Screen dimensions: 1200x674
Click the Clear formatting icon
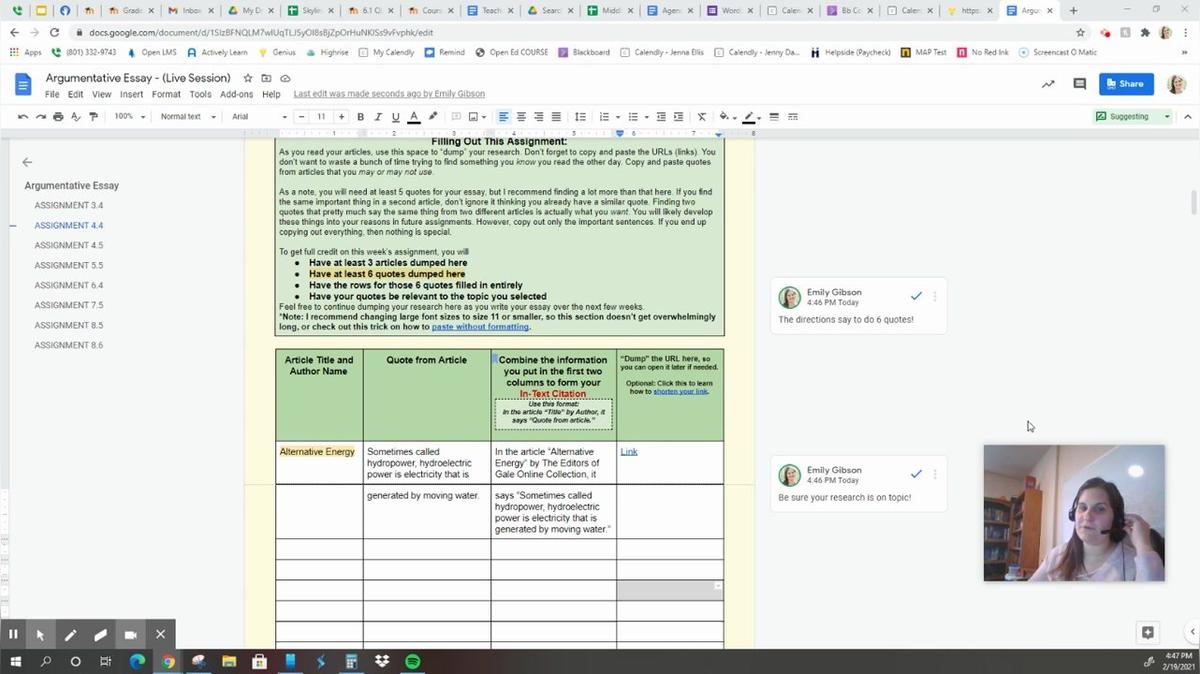point(701,117)
